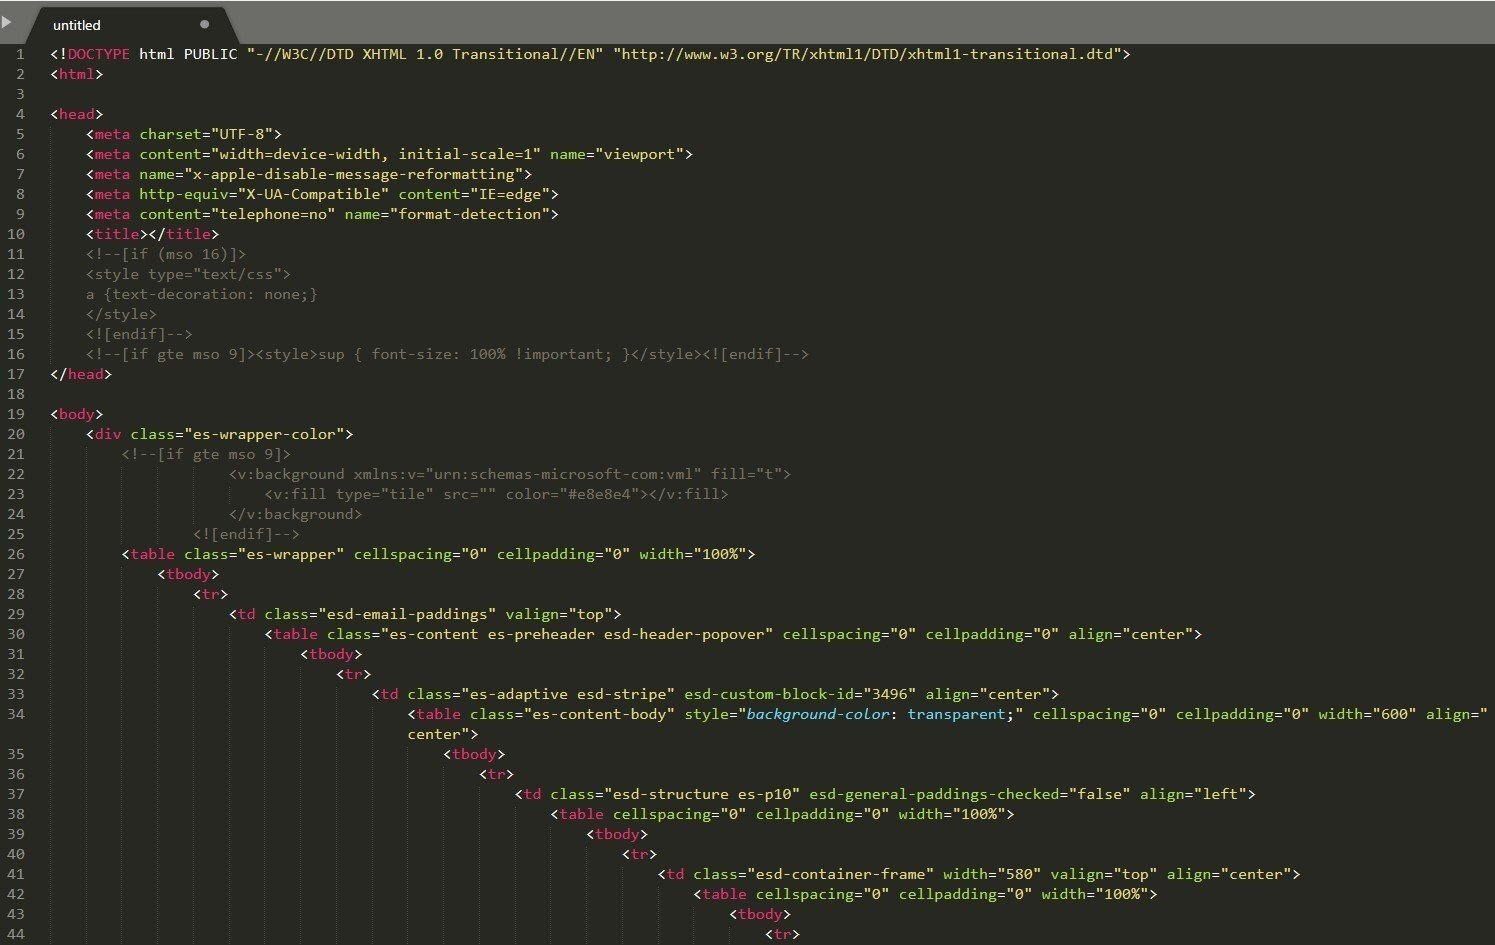1495x945 pixels.
Task: Click line number 26 next to es-wrapper table
Action: pos(16,554)
